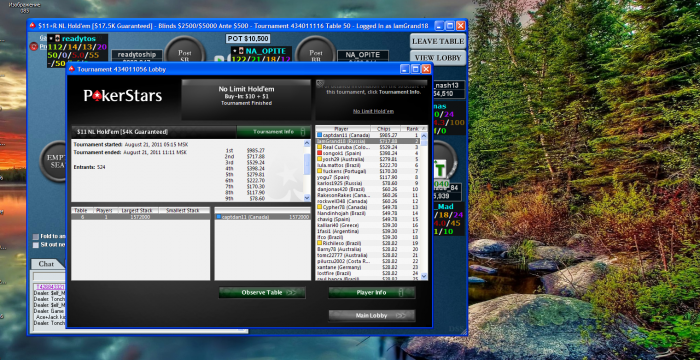Select kalliari40 (Greece) row

pos(368,225)
